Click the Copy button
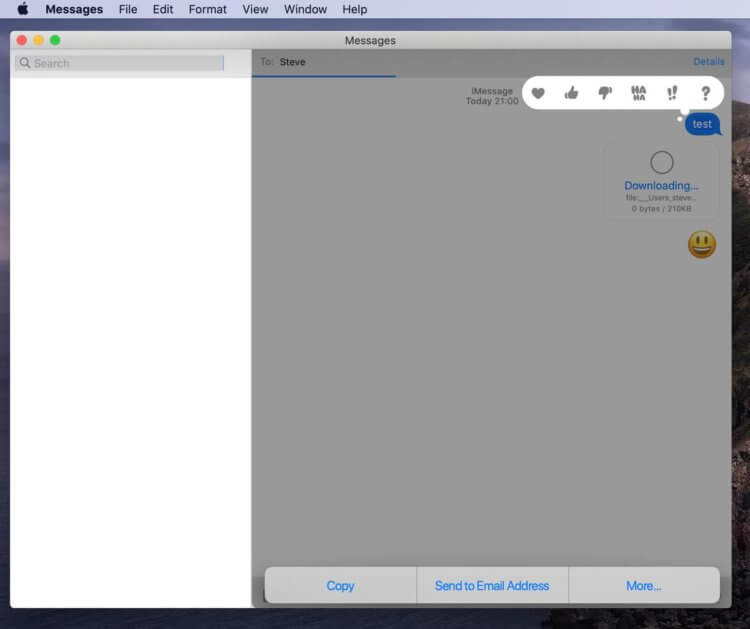The height and width of the screenshot is (629, 750). click(x=341, y=585)
